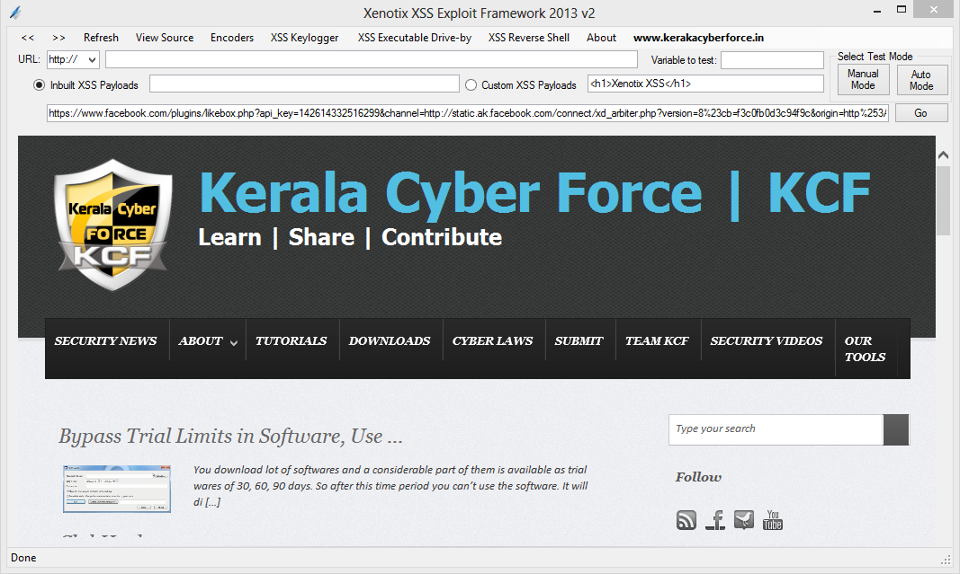The width and height of the screenshot is (960, 574).
Task: Click the article screenshot thumbnail
Action: (x=117, y=488)
